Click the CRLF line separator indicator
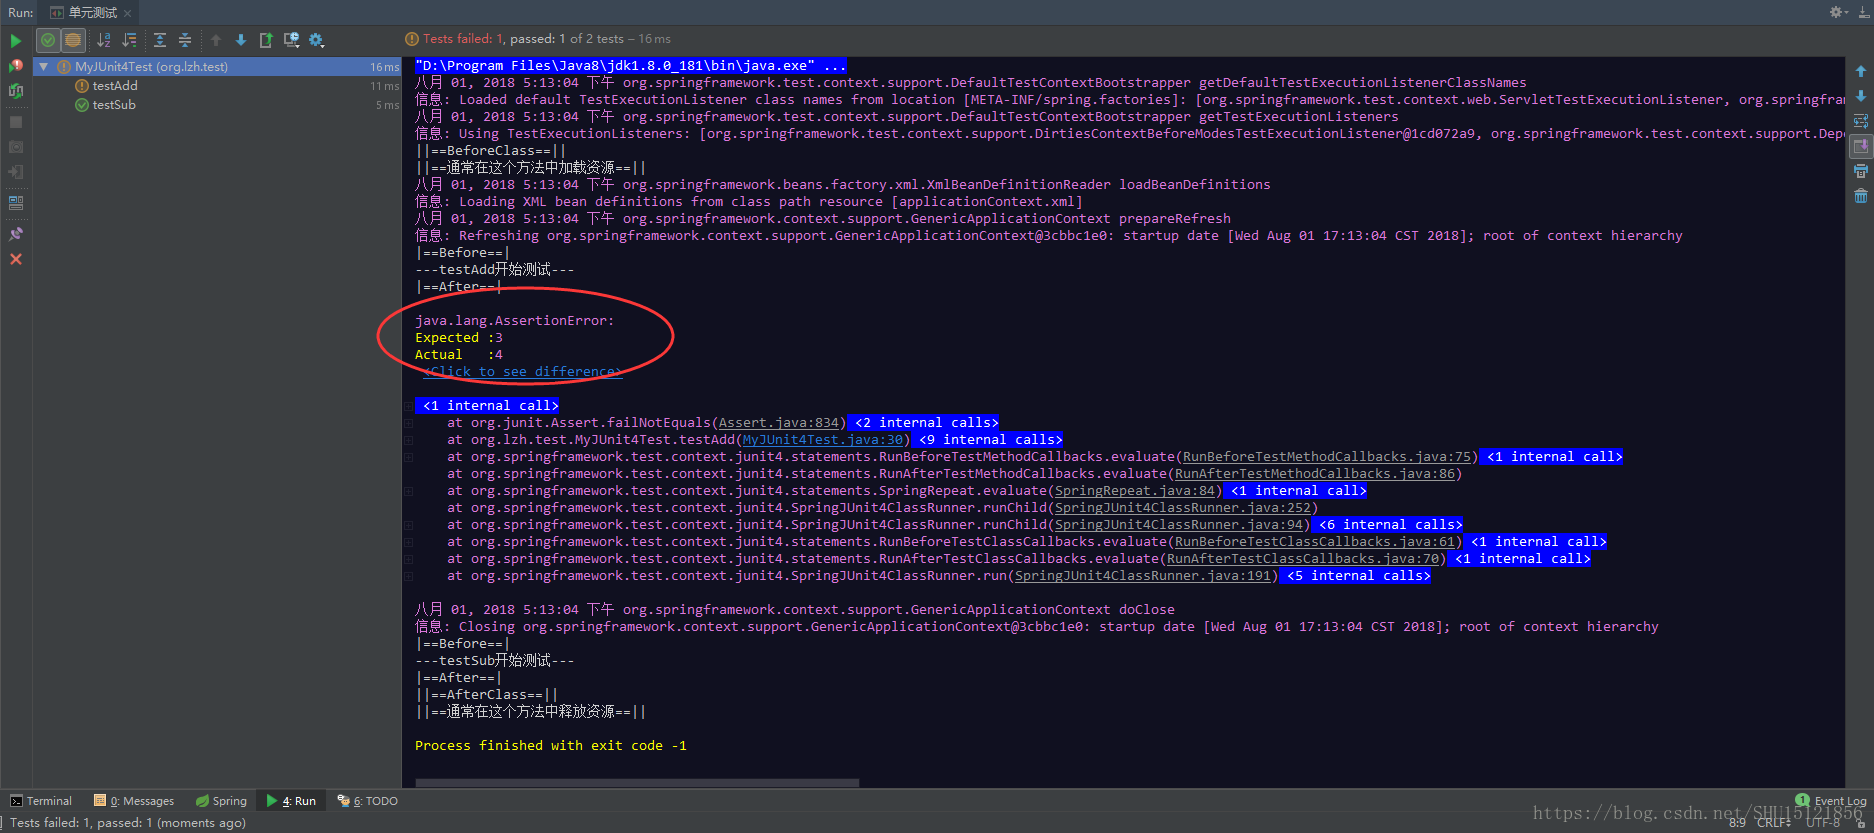This screenshot has width=1874, height=833. tap(1774, 823)
